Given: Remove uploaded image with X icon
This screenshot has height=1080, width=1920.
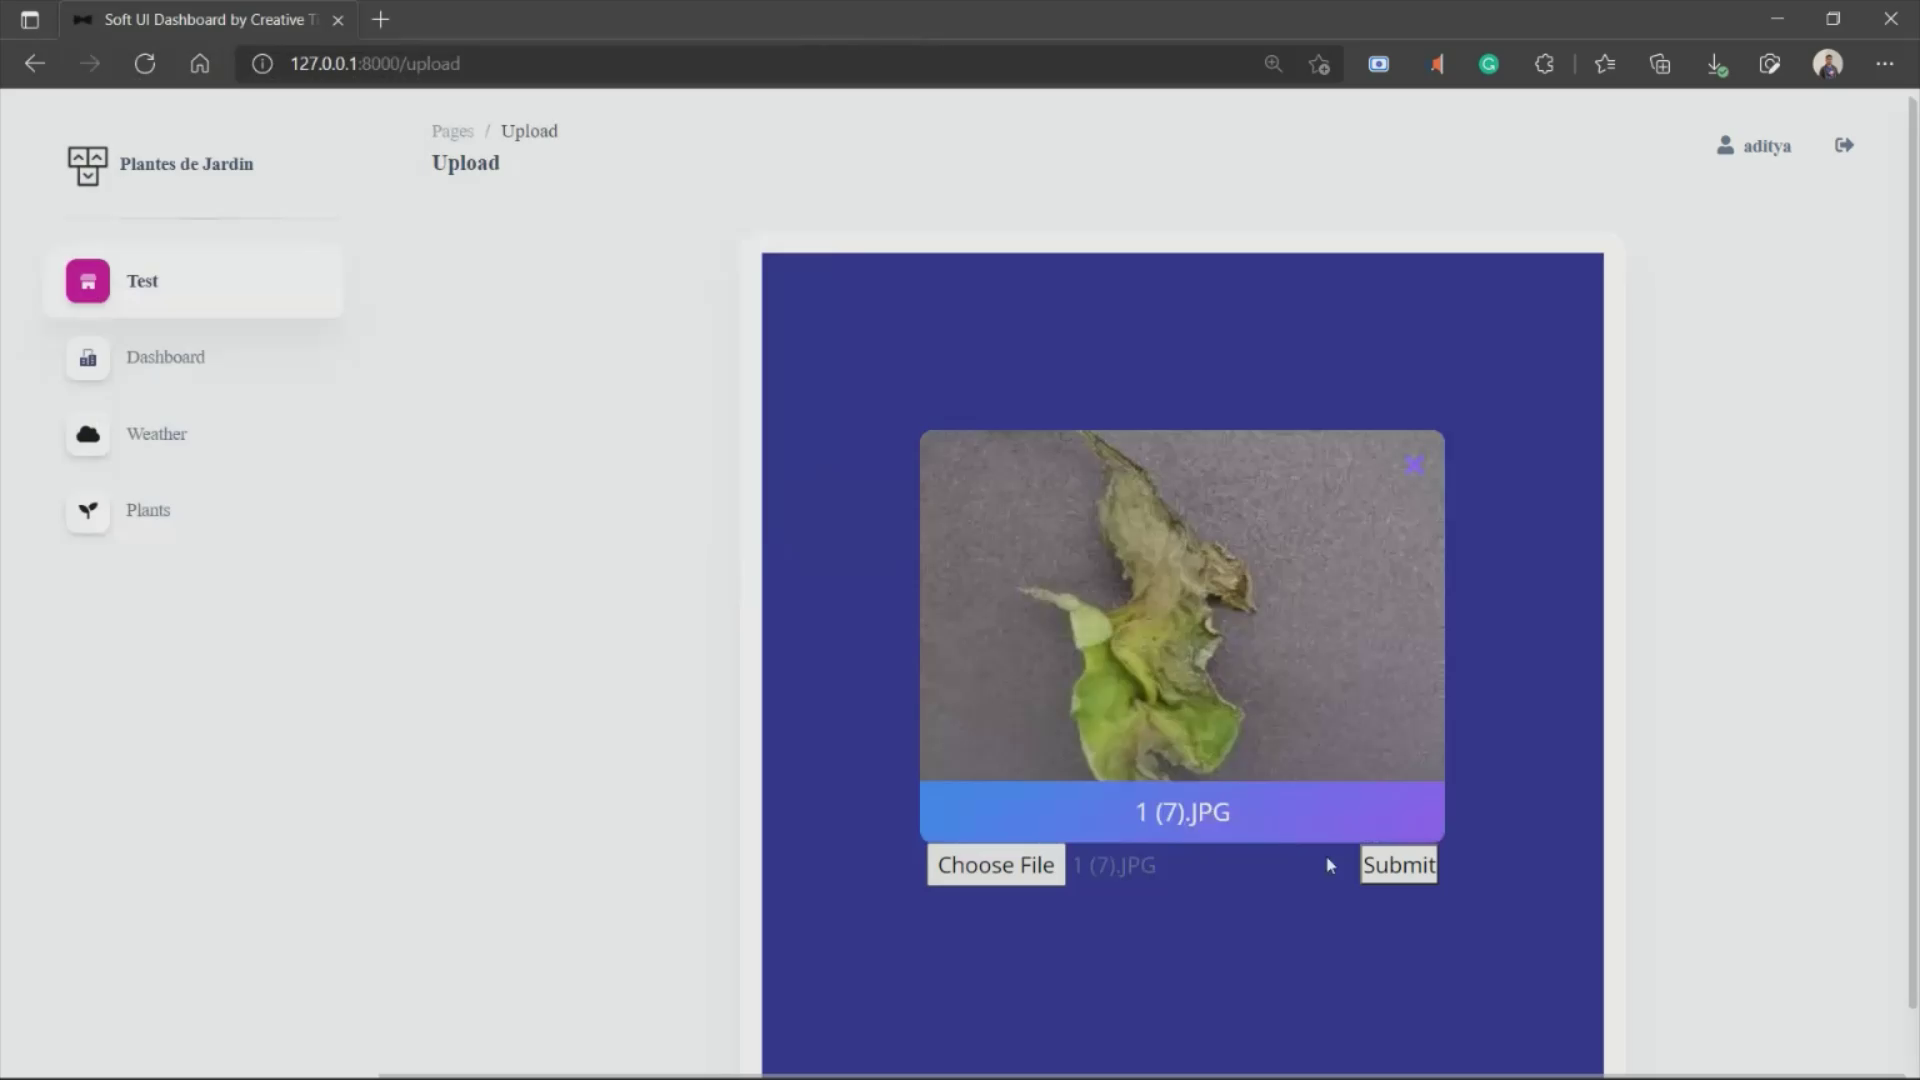Looking at the screenshot, I should 1413,465.
